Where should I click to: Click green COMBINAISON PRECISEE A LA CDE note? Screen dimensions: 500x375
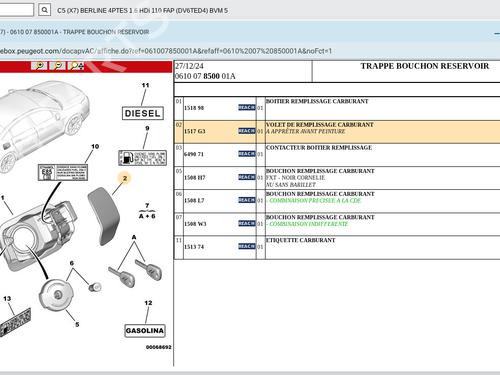click(315, 200)
